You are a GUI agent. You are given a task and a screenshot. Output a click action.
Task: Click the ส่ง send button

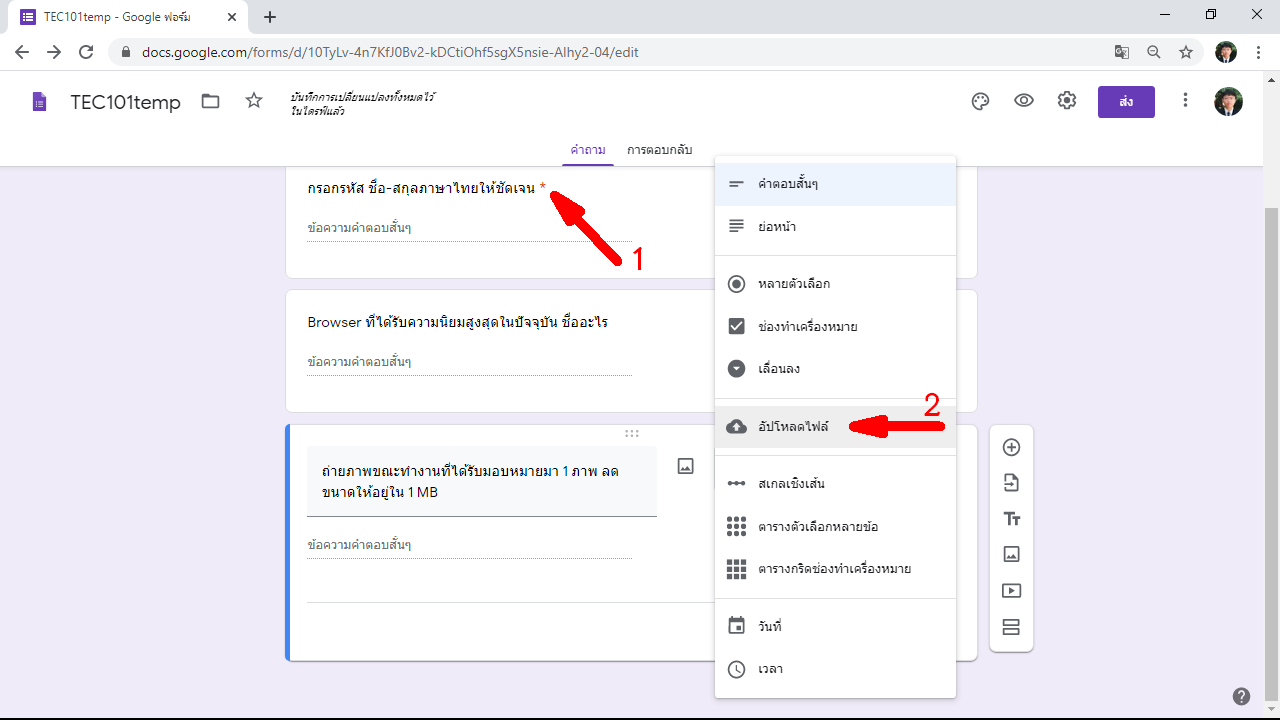click(1126, 102)
